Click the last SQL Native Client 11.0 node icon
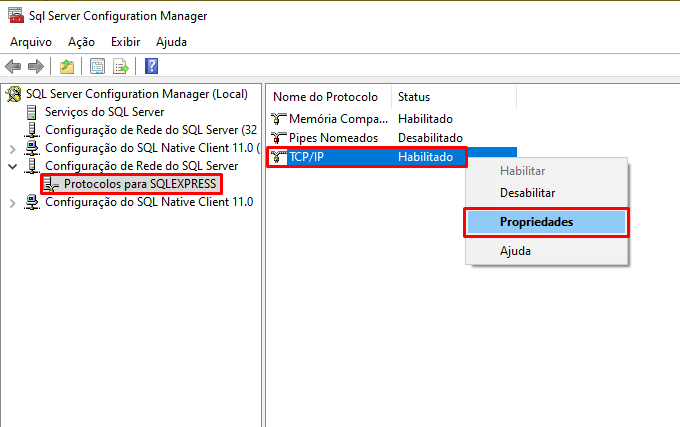The height and width of the screenshot is (427, 680). click(x=32, y=202)
